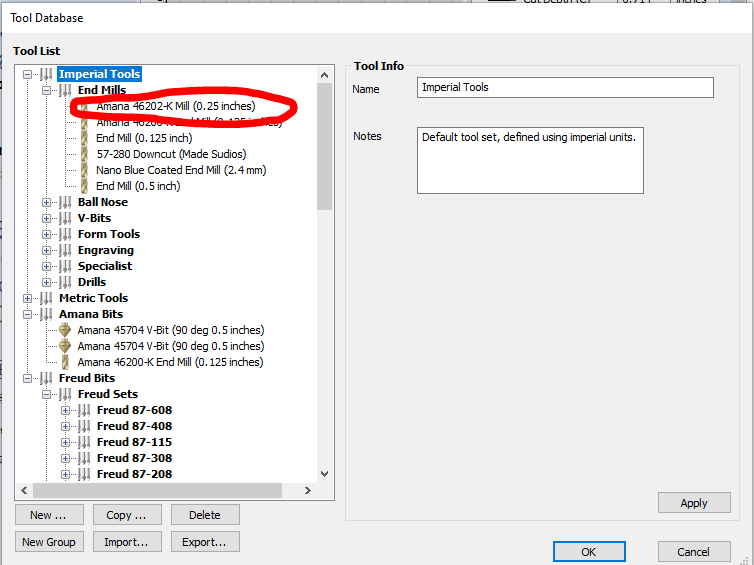The height and width of the screenshot is (565, 754).
Task: Select Nano Blue Coated End Mill (2.4 mm)
Action: coord(181,170)
